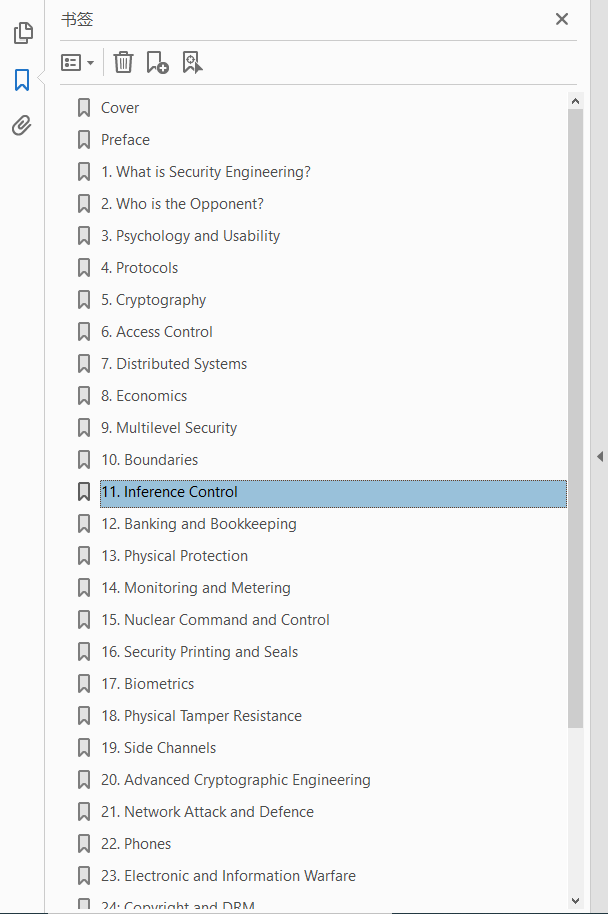
Task: Open the 17. Biometrics bookmark
Action: [x=148, y=683]
